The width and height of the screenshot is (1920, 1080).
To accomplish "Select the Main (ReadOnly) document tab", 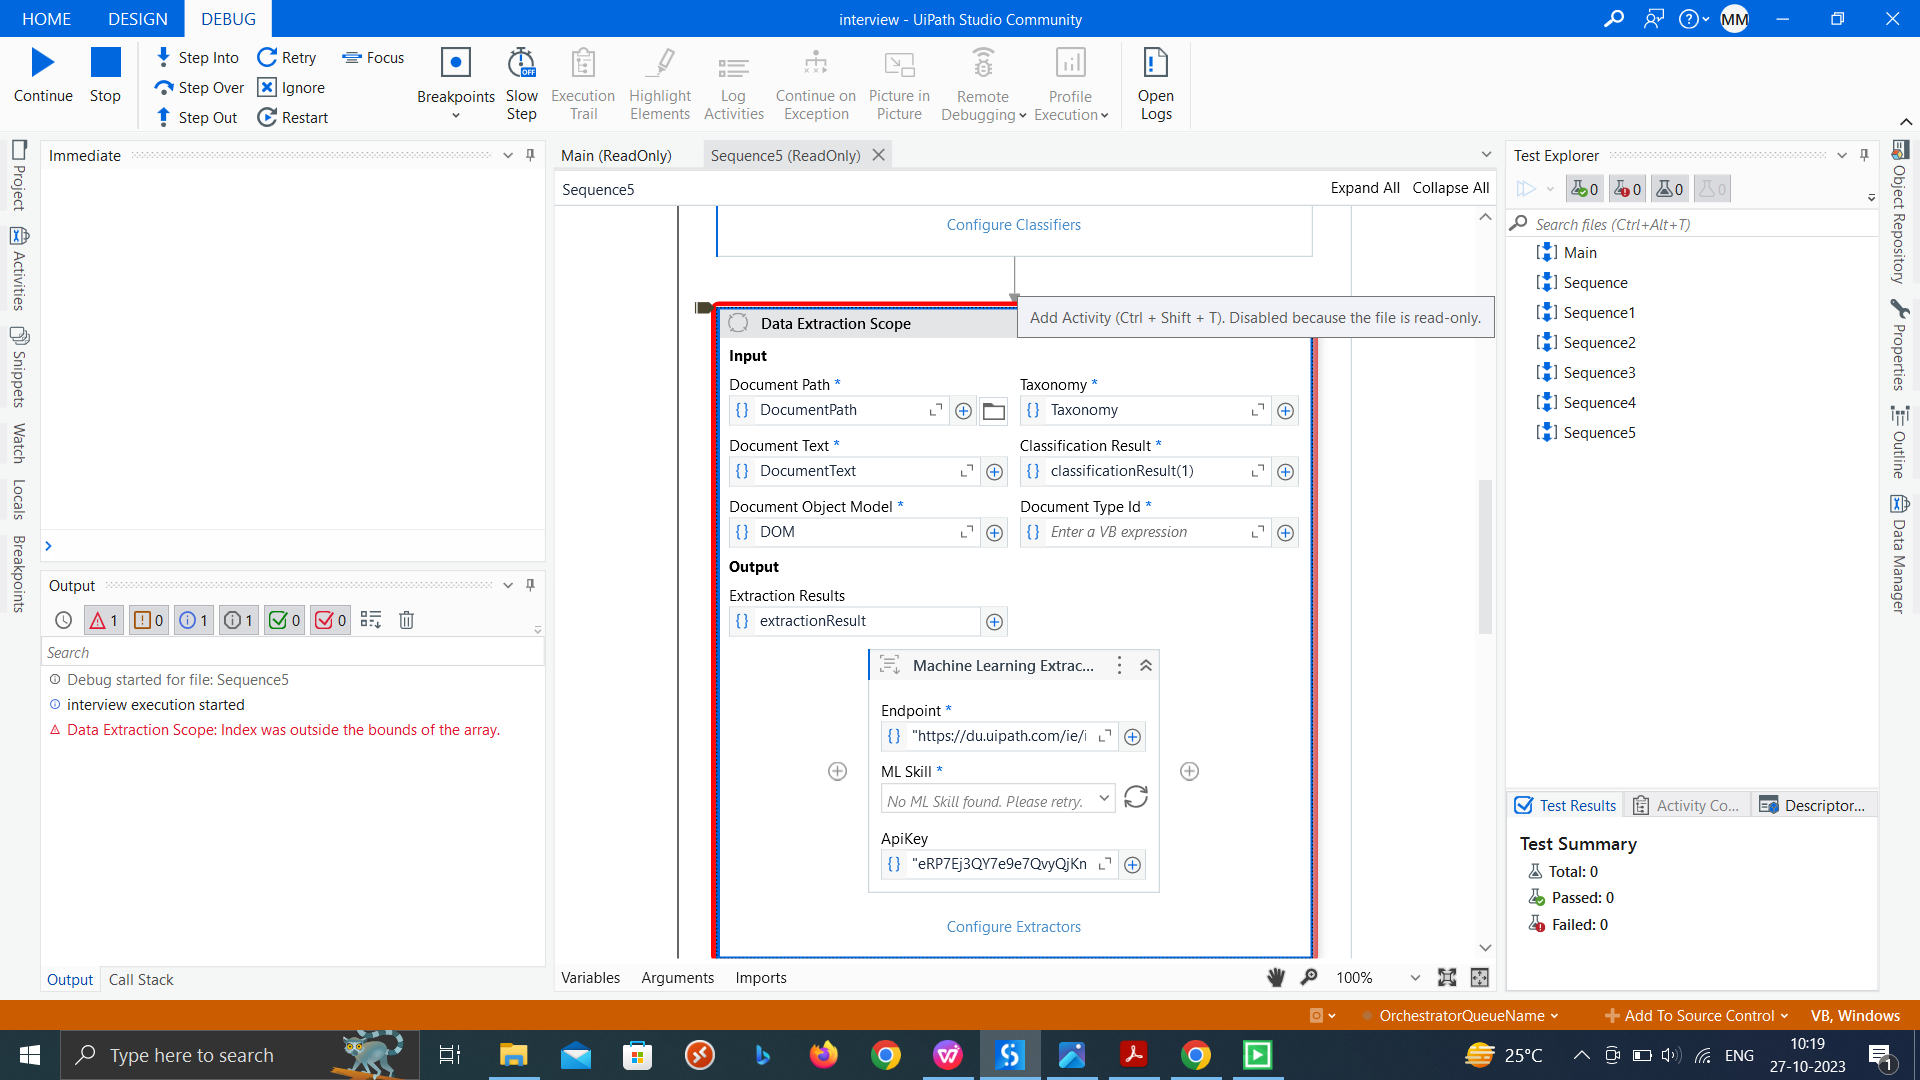I will click(616, 155).
